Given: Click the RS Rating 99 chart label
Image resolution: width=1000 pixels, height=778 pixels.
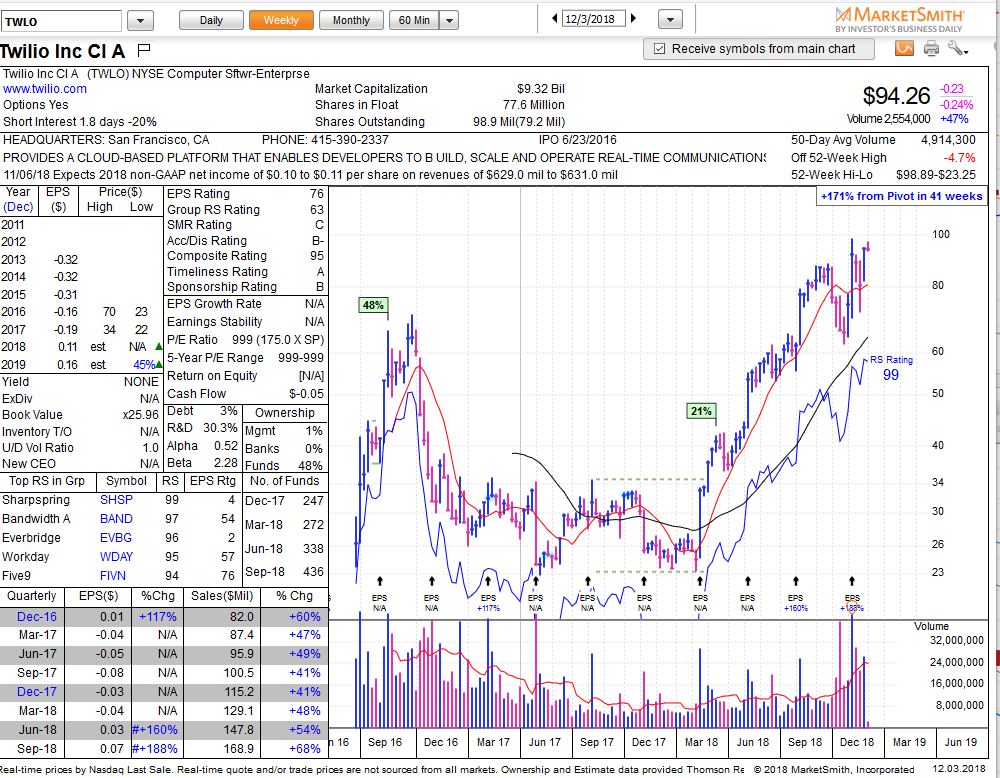Looking at the screenshot, I should click(x=891, y=369).
